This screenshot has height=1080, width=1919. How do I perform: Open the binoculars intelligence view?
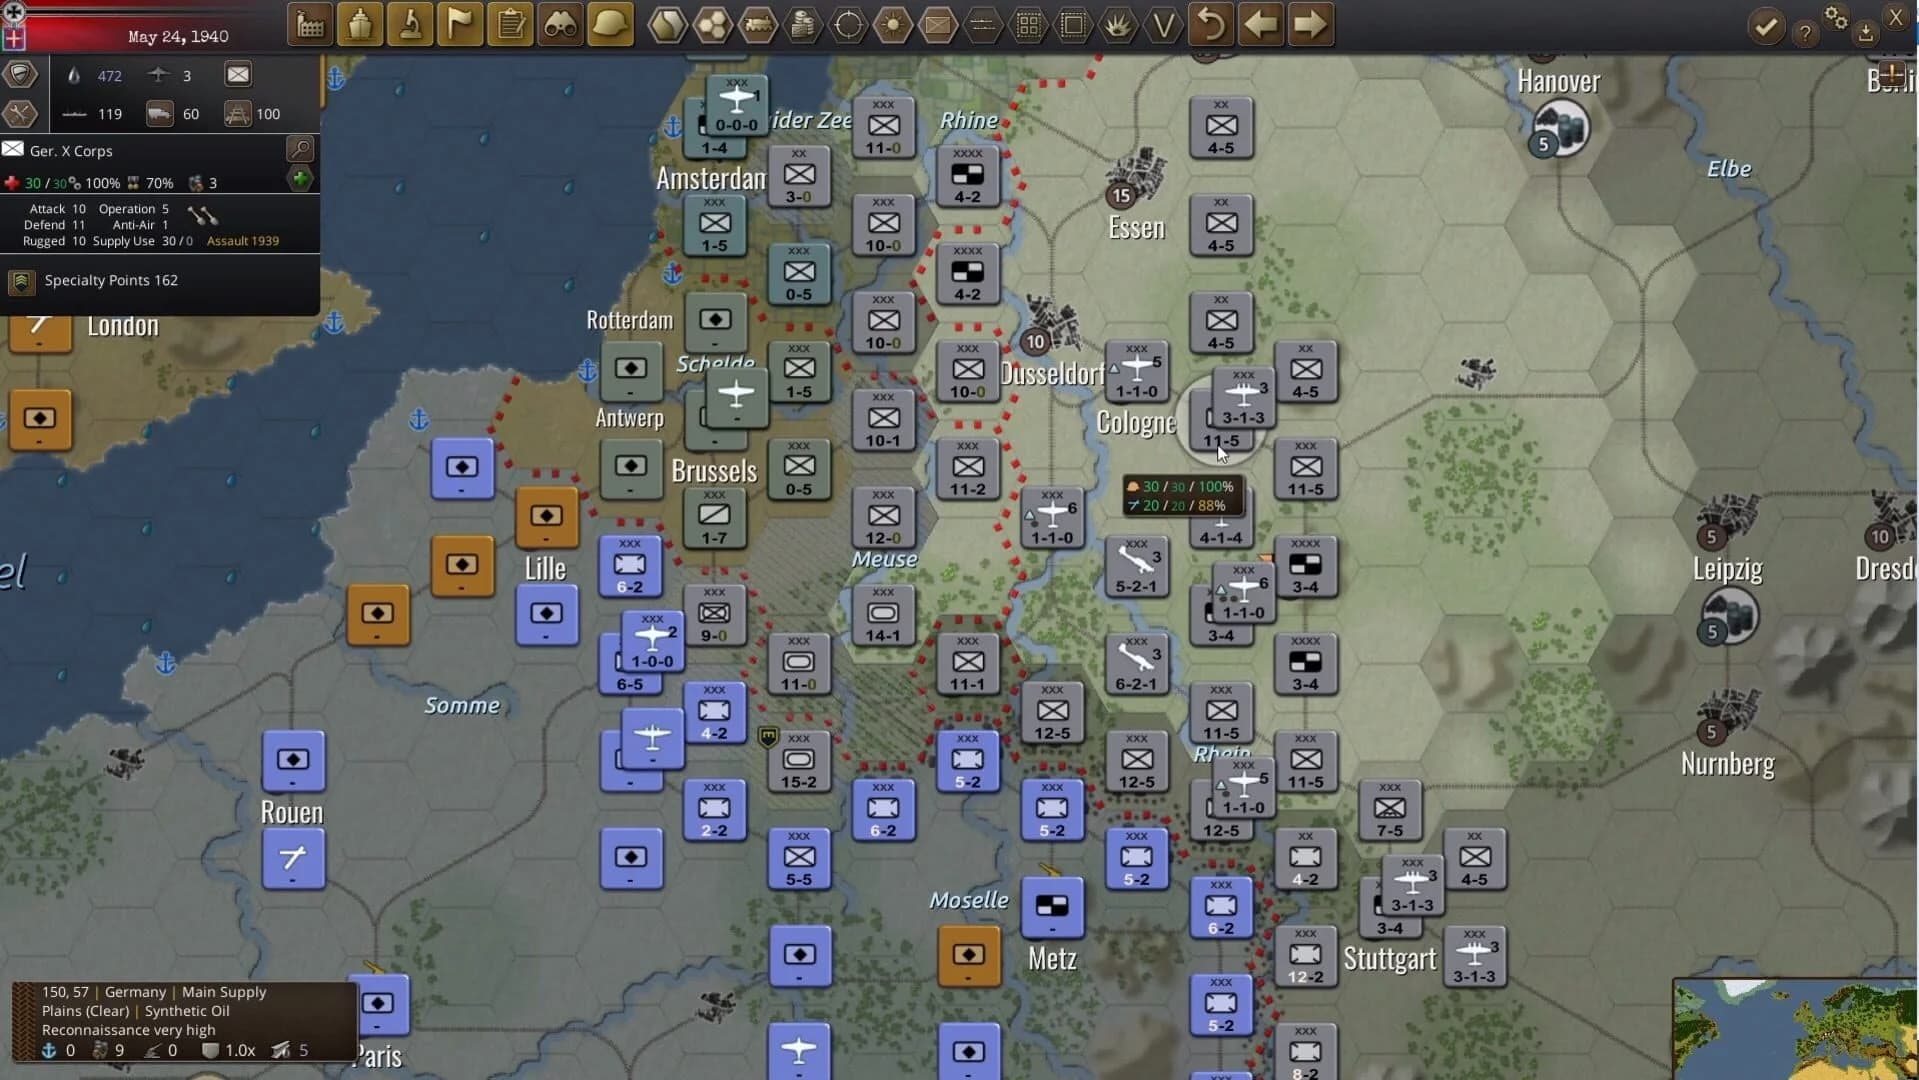tap(560, 24)
